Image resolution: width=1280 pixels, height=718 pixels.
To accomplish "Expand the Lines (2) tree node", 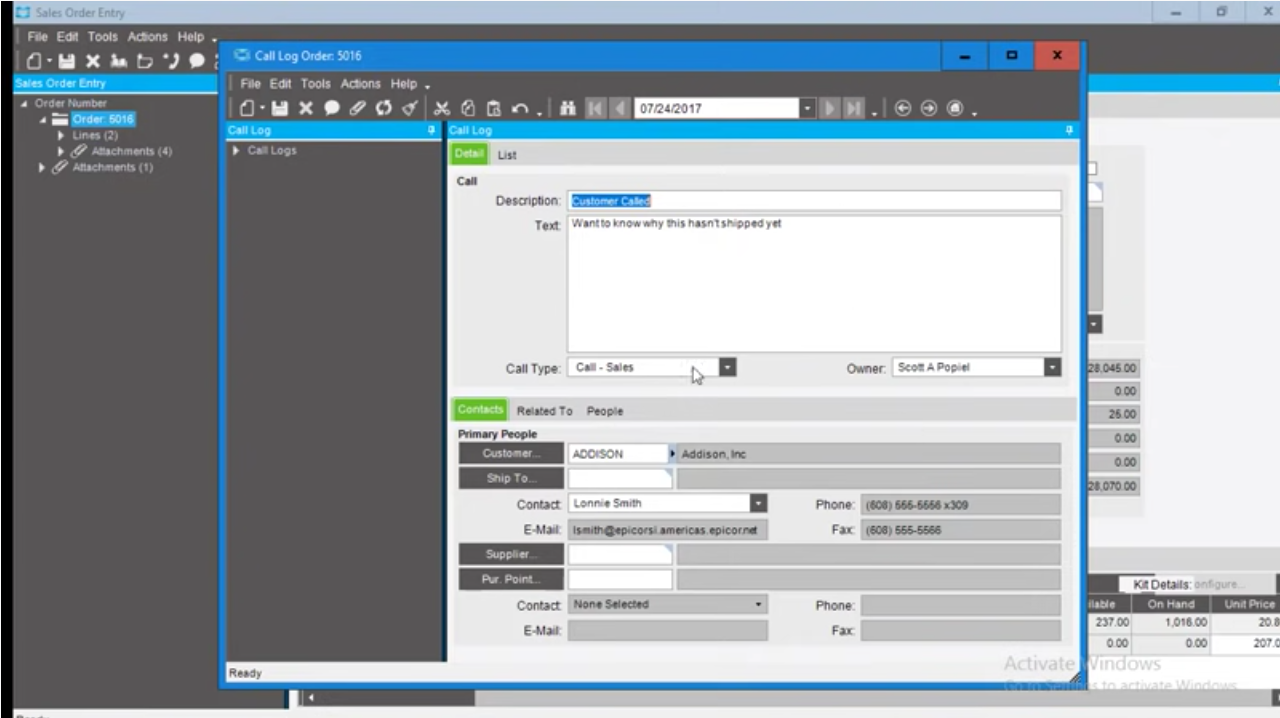I will 60,135.
